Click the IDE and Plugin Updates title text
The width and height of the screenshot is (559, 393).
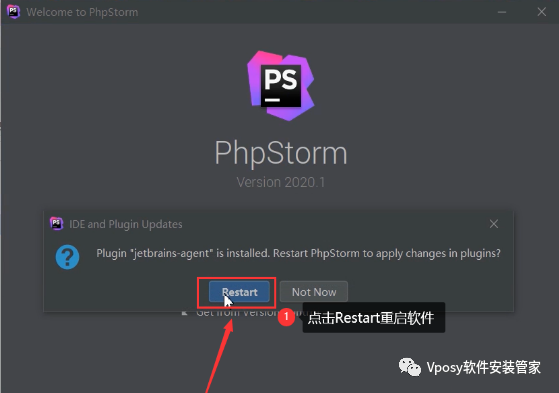(125, 224)
